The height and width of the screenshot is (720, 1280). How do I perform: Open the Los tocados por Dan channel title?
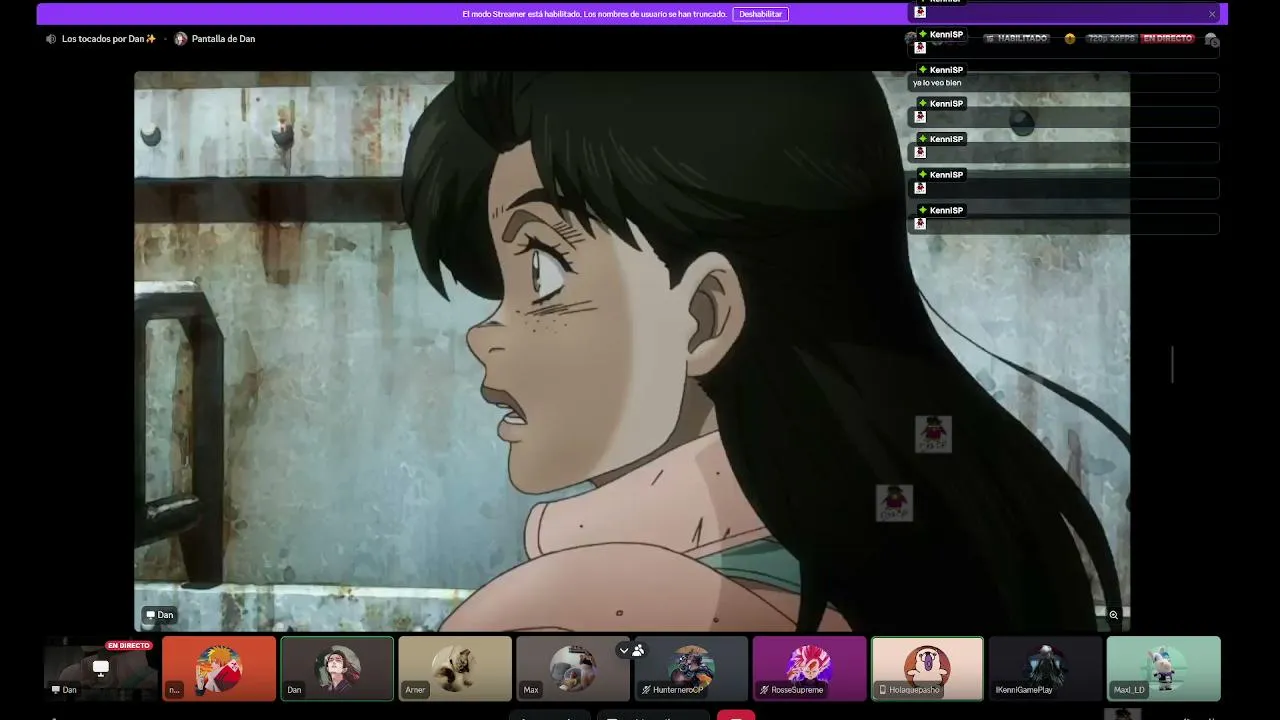pos(109,39)
